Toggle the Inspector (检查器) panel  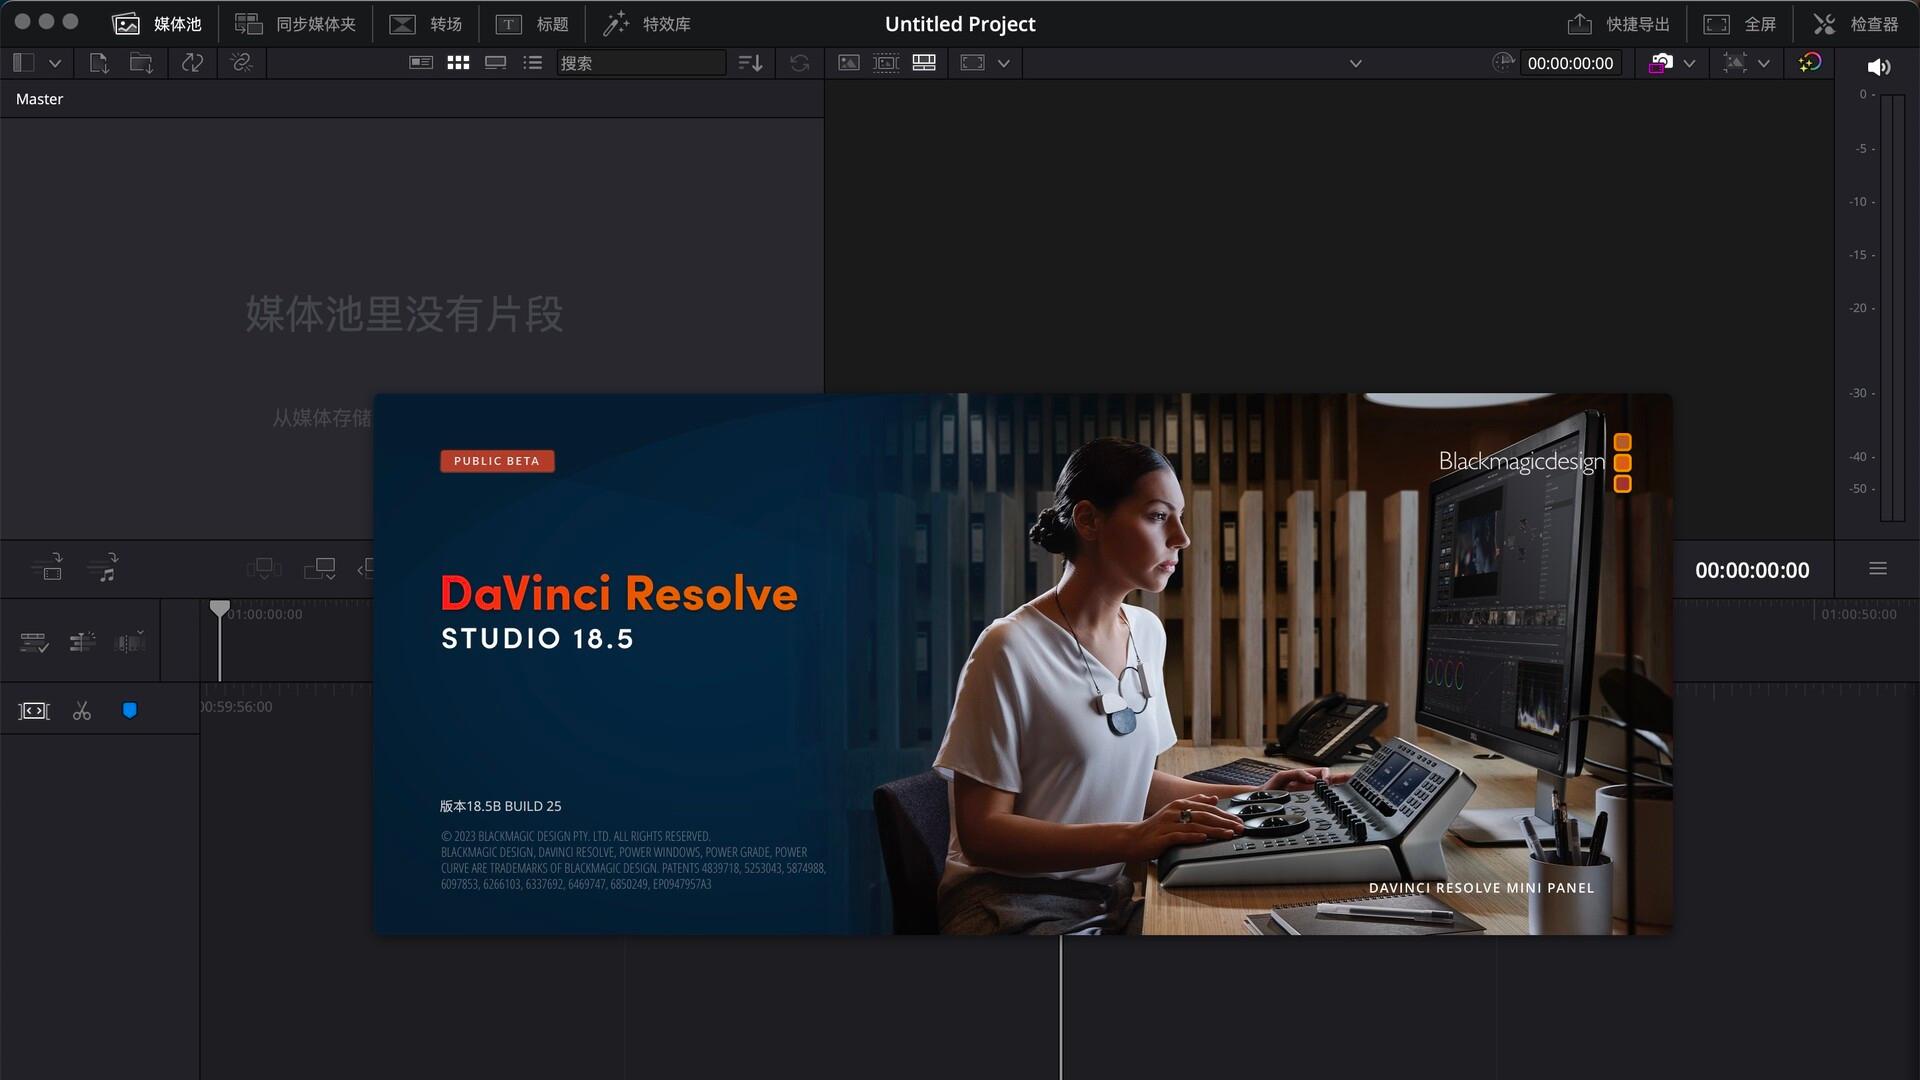click(1856, 24)
